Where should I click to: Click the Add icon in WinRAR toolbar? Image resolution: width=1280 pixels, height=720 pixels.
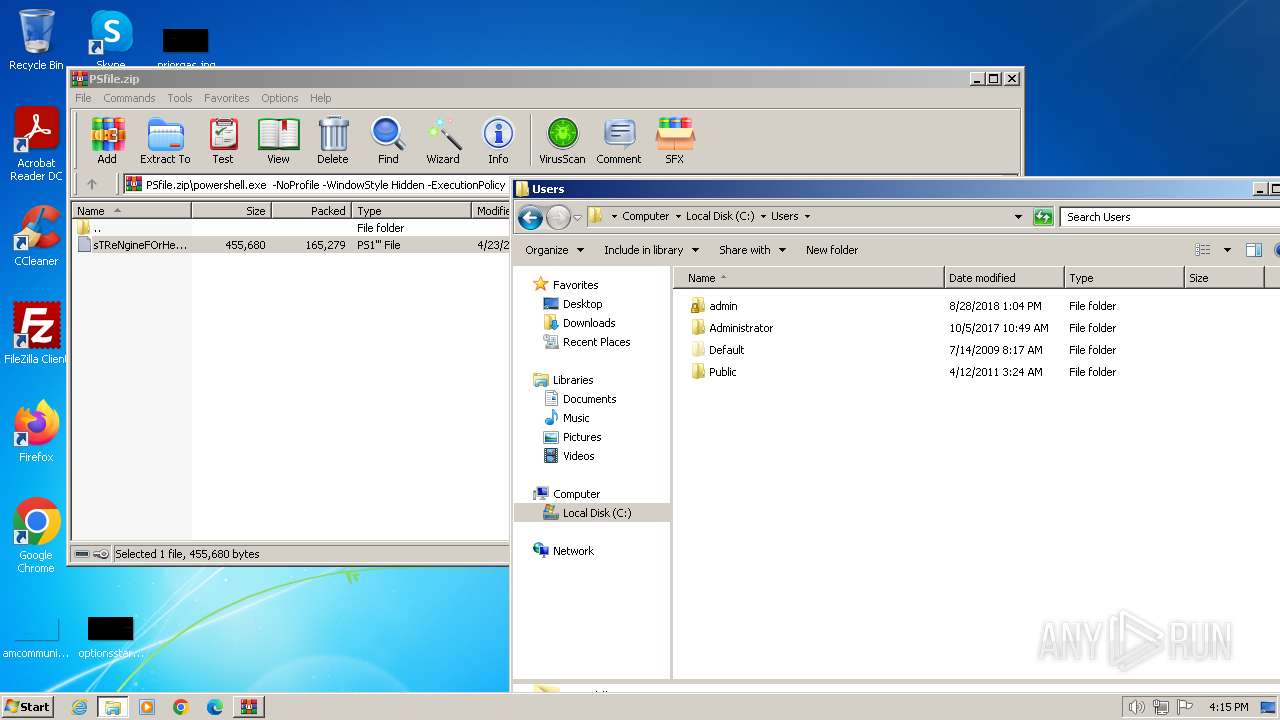[107, 140]
